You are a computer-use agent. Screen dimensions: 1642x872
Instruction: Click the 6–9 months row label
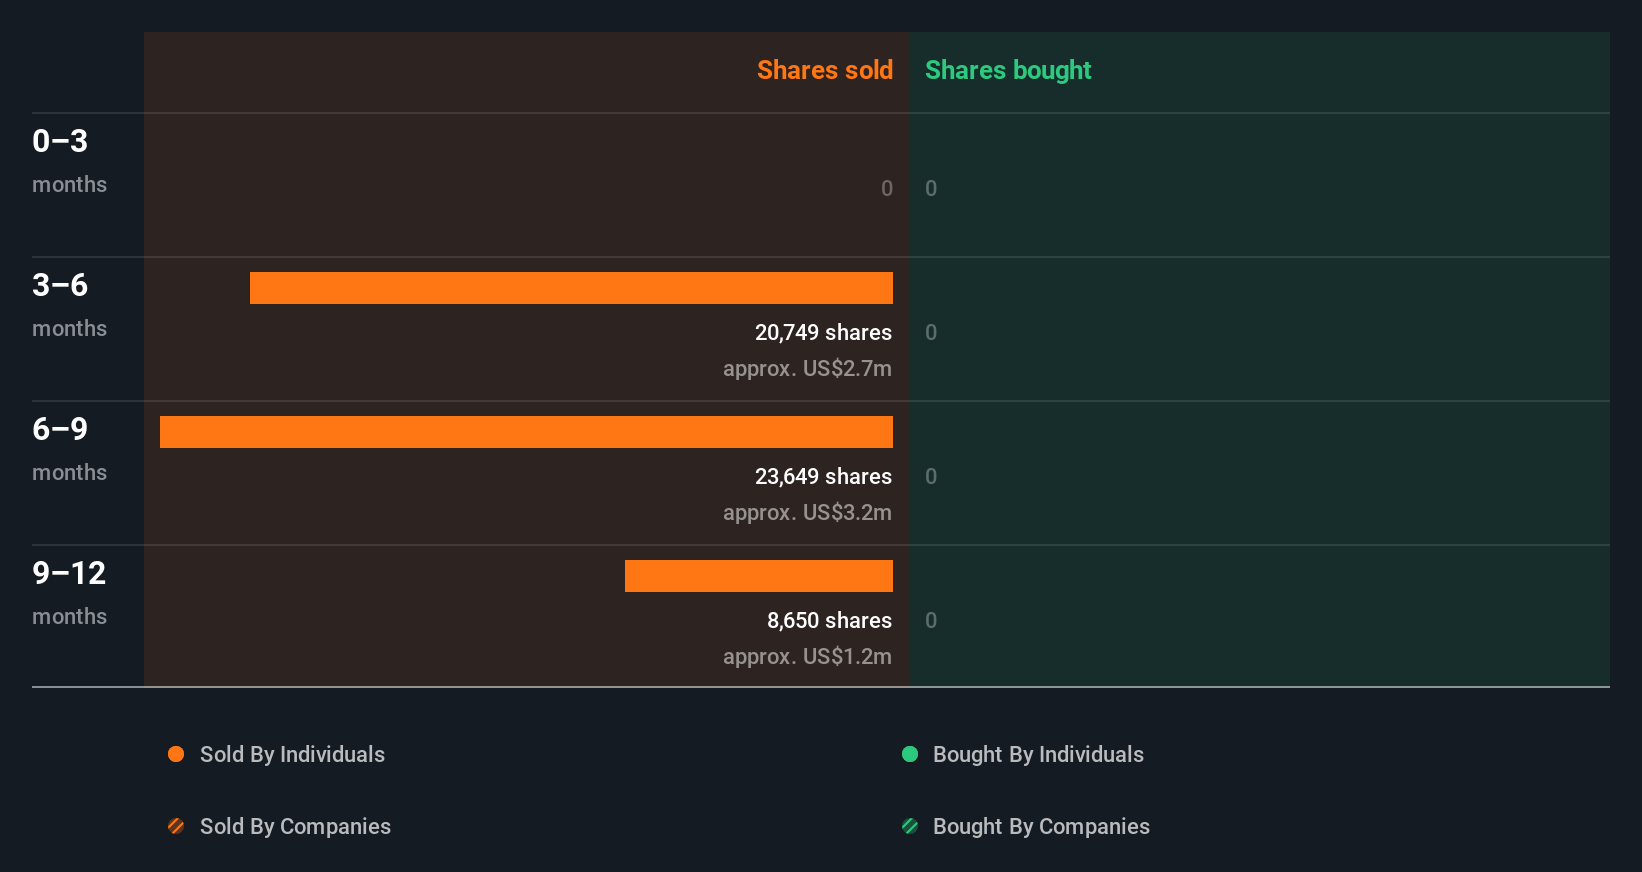69,448
